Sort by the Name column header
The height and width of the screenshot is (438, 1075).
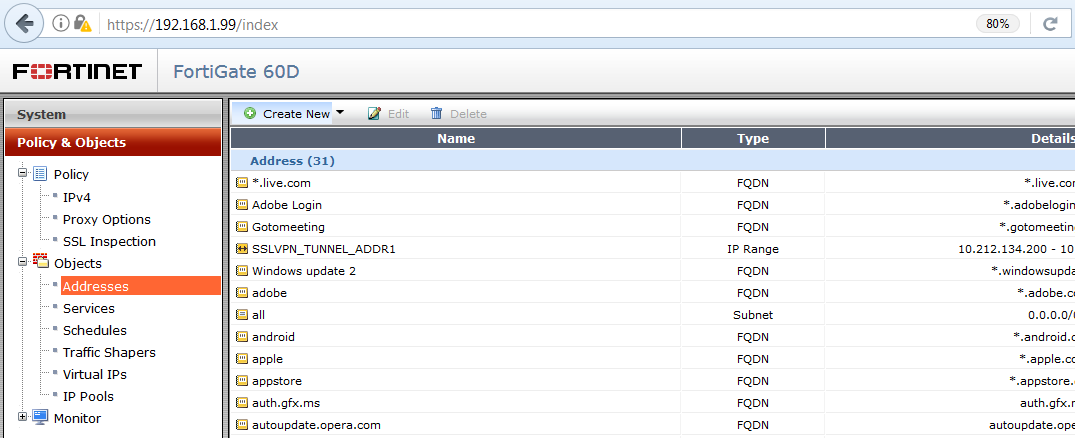pyautogui.click(x=456, y=138)
